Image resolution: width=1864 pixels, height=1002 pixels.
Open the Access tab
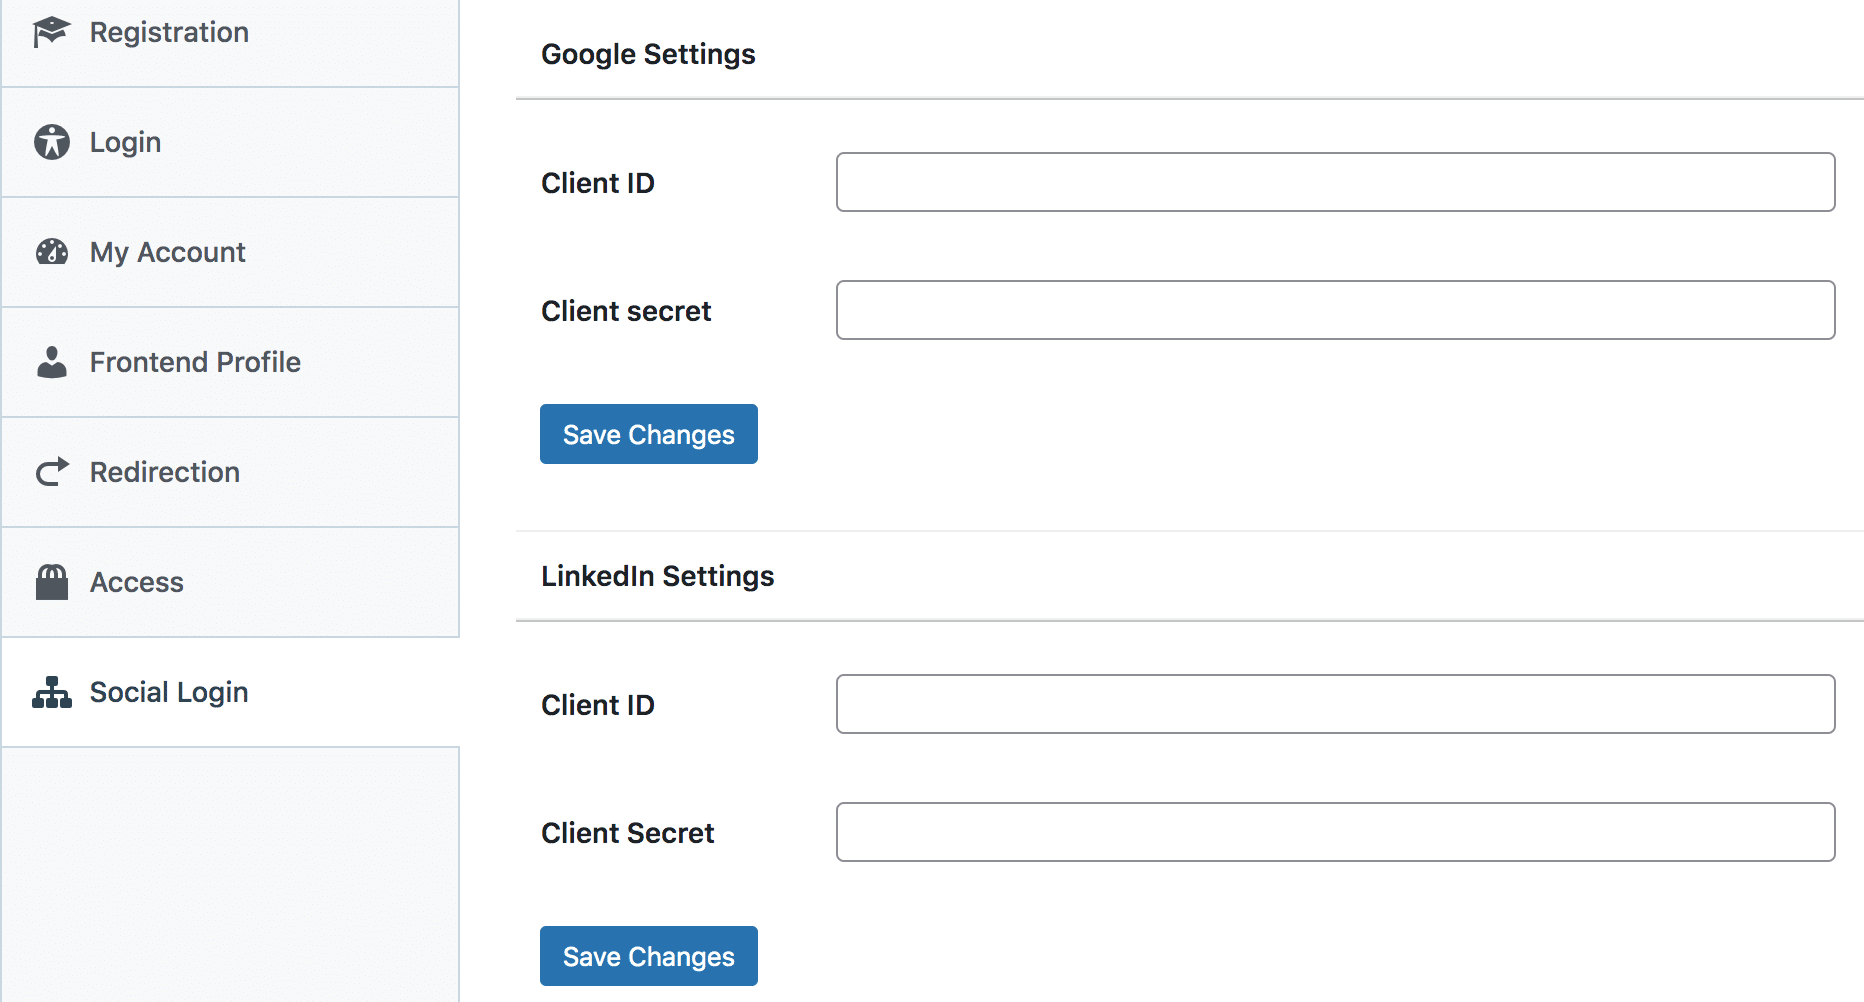[230, 582]
